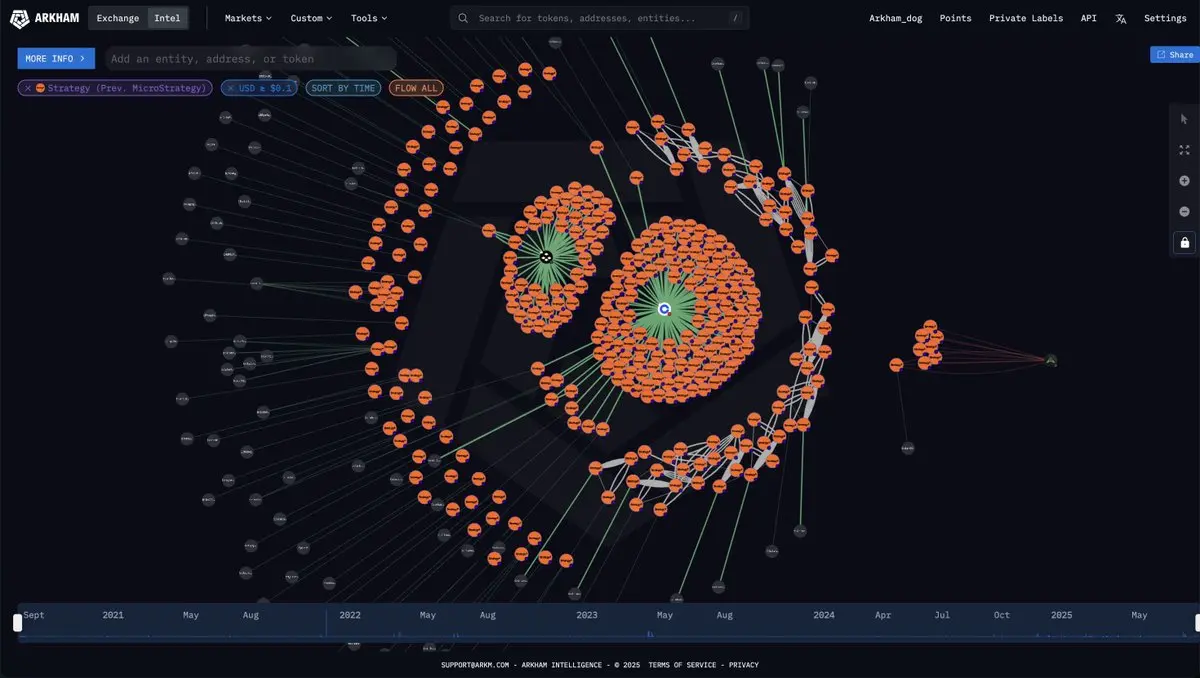Image resolution: width=1200 pixels, height=678 pixels.
Task: Click the slash shortcut hint in search
Action: (x=735, y=18)
